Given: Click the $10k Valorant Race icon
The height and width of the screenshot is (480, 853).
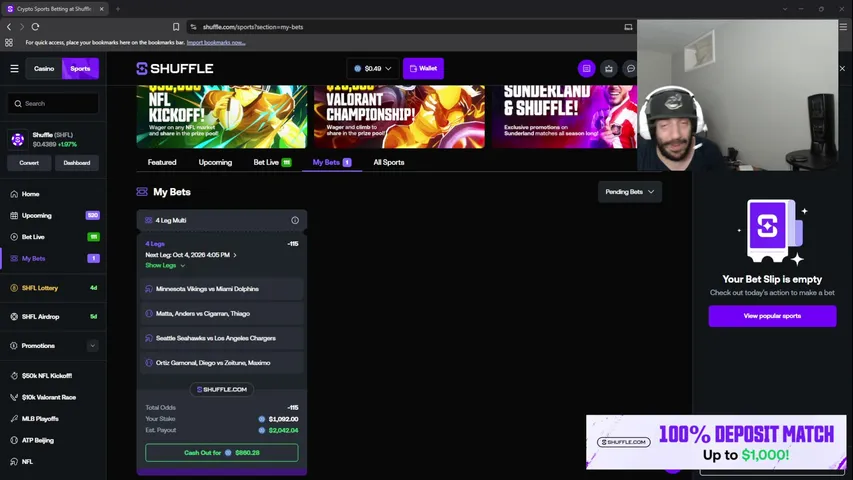Looking at the screenshot, I should pyautogui.click(x=14, y=397).
